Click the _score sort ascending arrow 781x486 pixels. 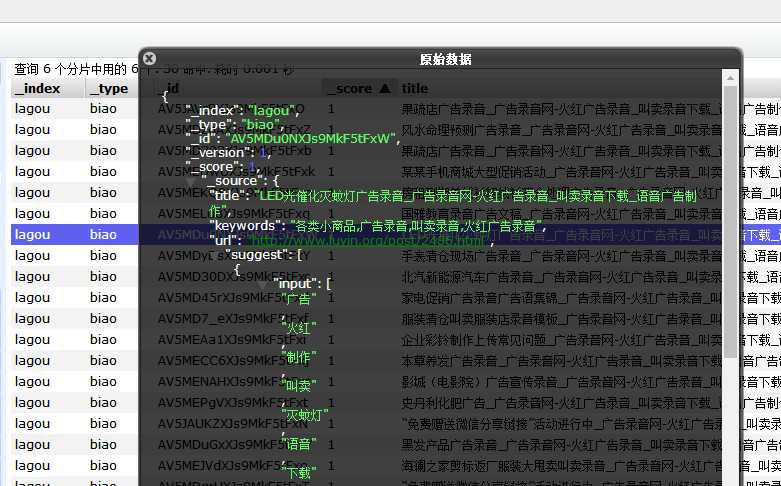coord(385,89)
